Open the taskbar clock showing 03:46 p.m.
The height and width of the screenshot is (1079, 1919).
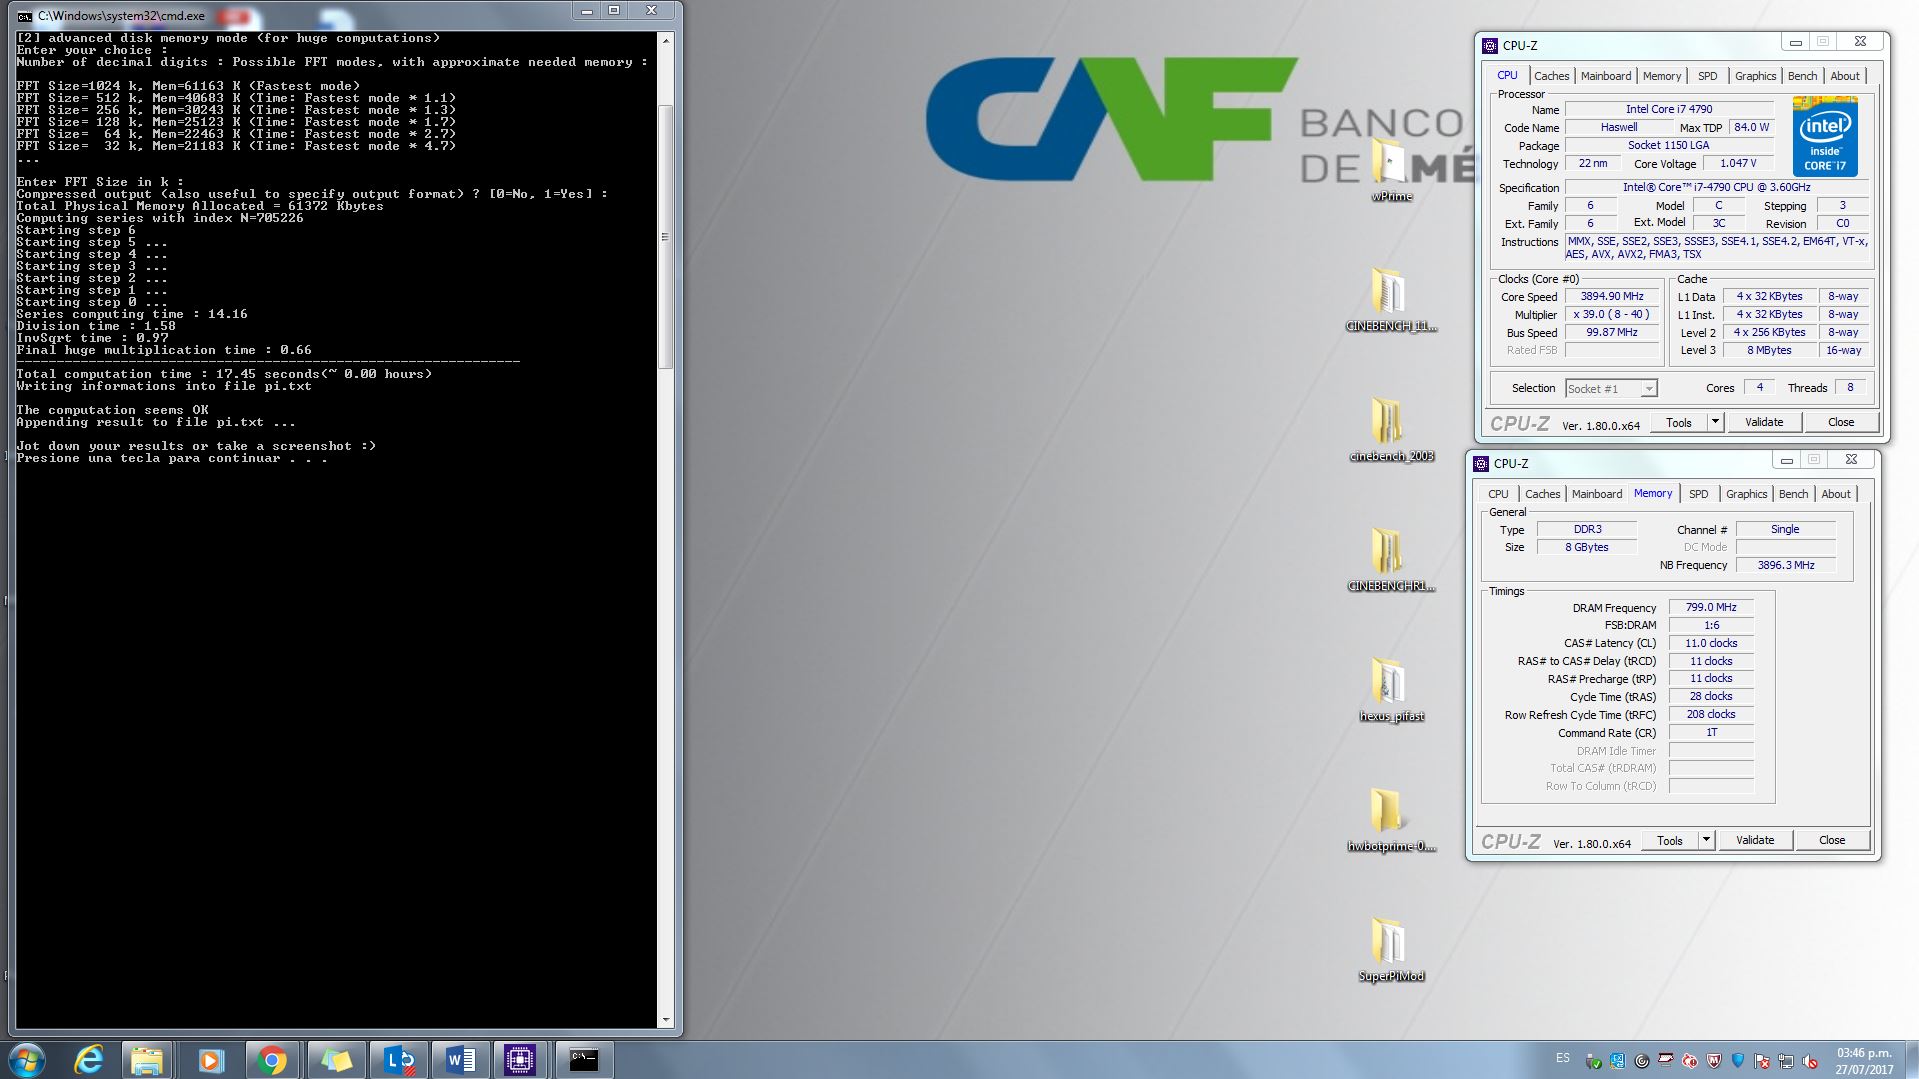(1864, 1061)
